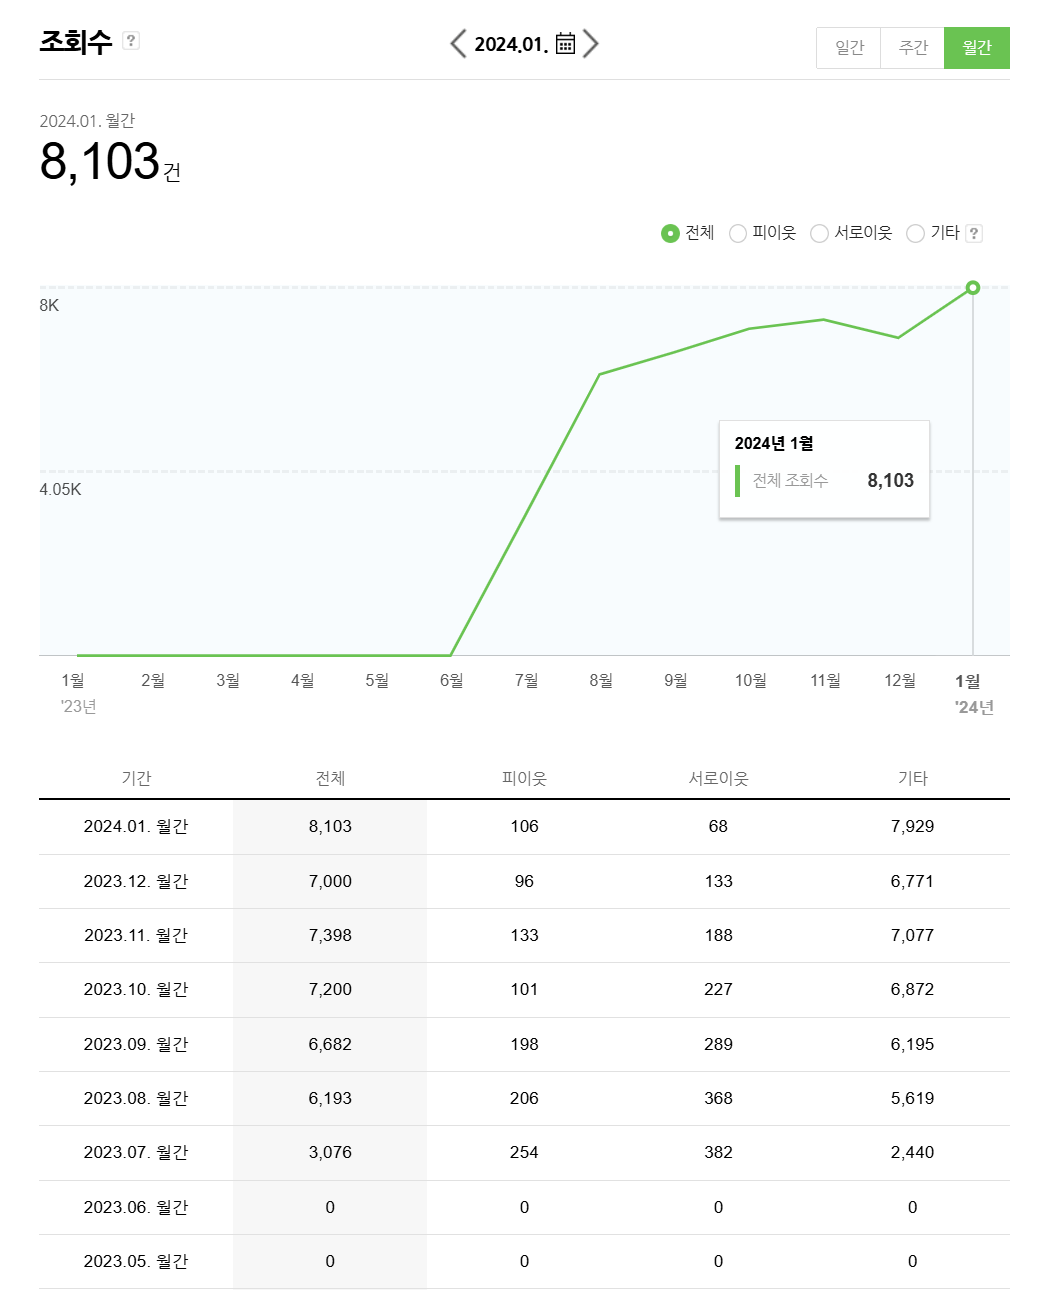The height and width of the screenshot is (1290, 1064).
Task: Select the 피이웃 radio button
Action: tap(737, 233)
